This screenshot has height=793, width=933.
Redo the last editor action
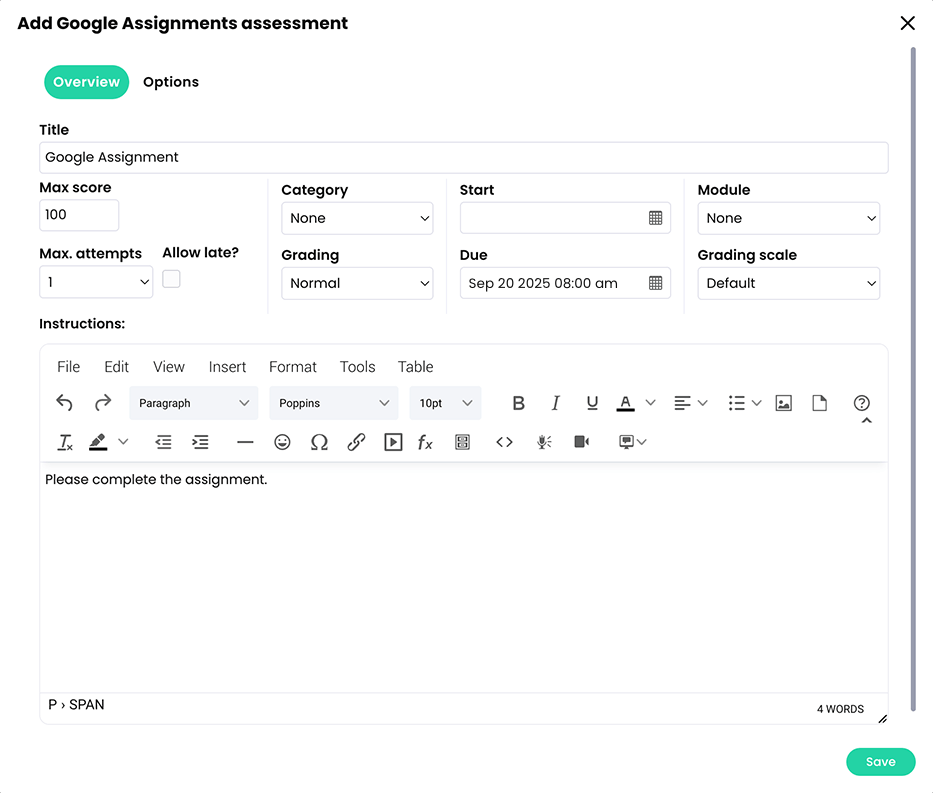tap(103, 403)
